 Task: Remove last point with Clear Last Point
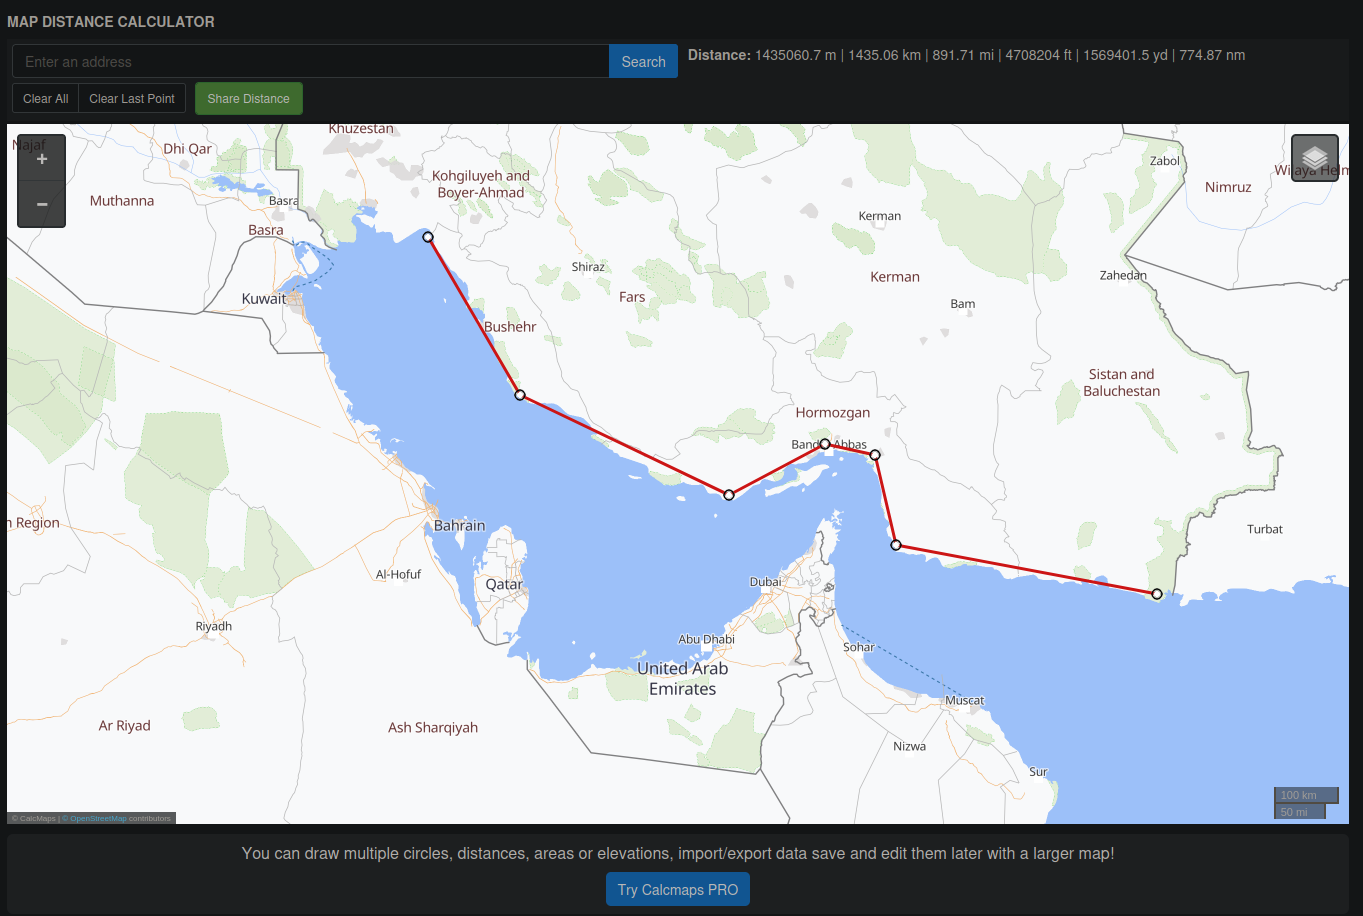(x=132, y=98)
